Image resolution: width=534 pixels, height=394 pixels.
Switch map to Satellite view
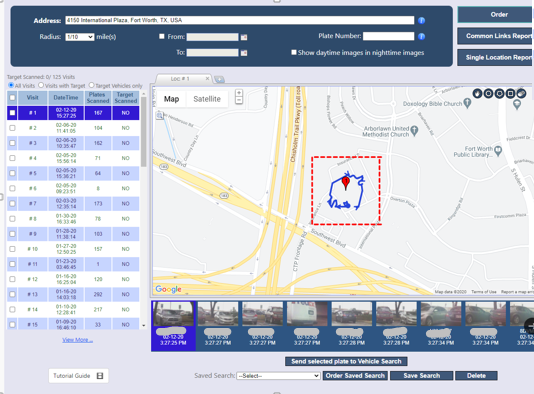click(207, 99)
